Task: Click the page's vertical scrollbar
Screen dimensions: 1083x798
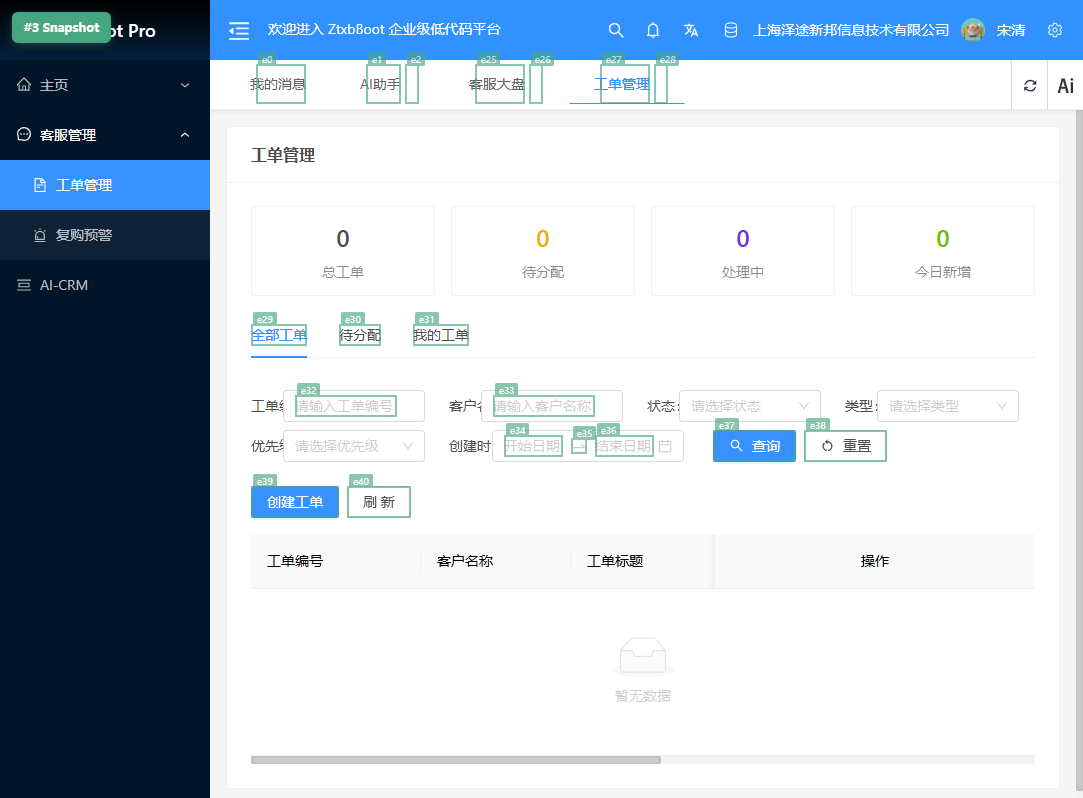Action: [1080, 449]
